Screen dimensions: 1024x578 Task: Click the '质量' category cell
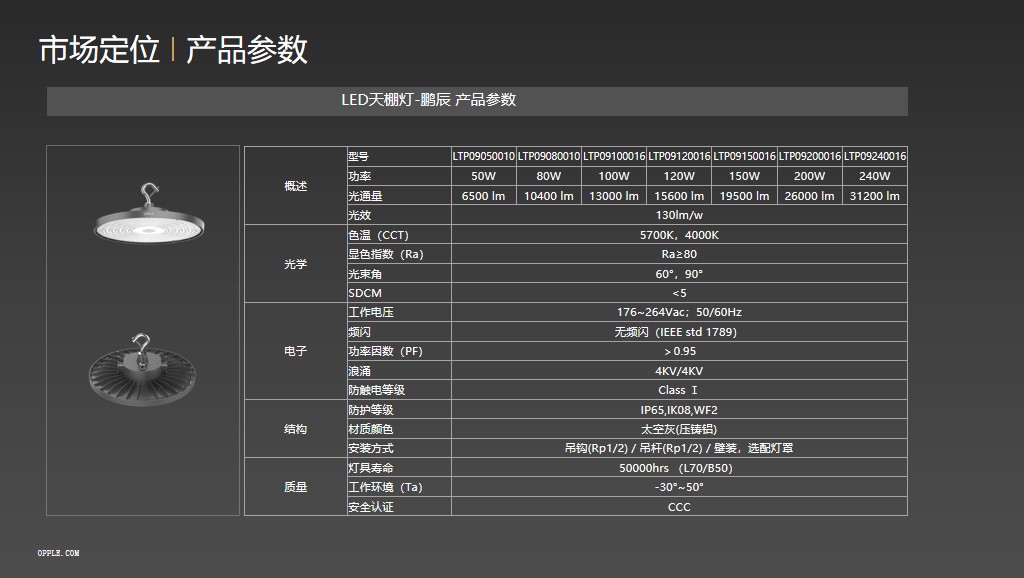[296, 487]
